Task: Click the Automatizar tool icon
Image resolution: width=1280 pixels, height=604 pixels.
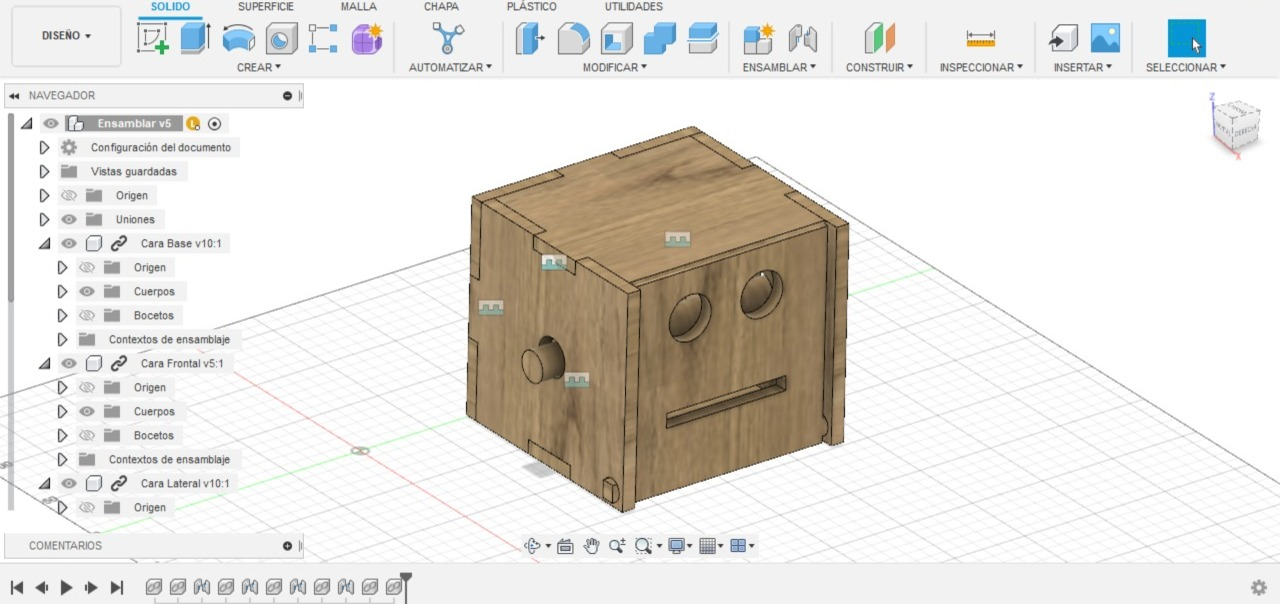Action: (x=449, y=38)
